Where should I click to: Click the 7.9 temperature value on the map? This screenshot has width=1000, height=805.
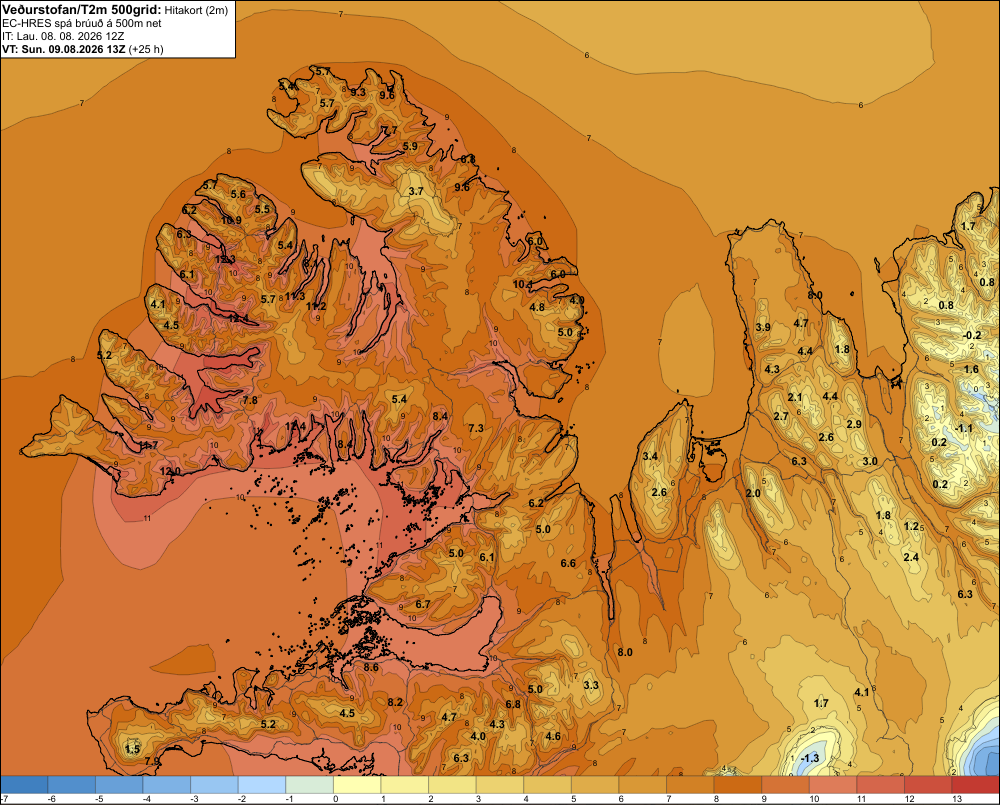[x=152, y=762]
